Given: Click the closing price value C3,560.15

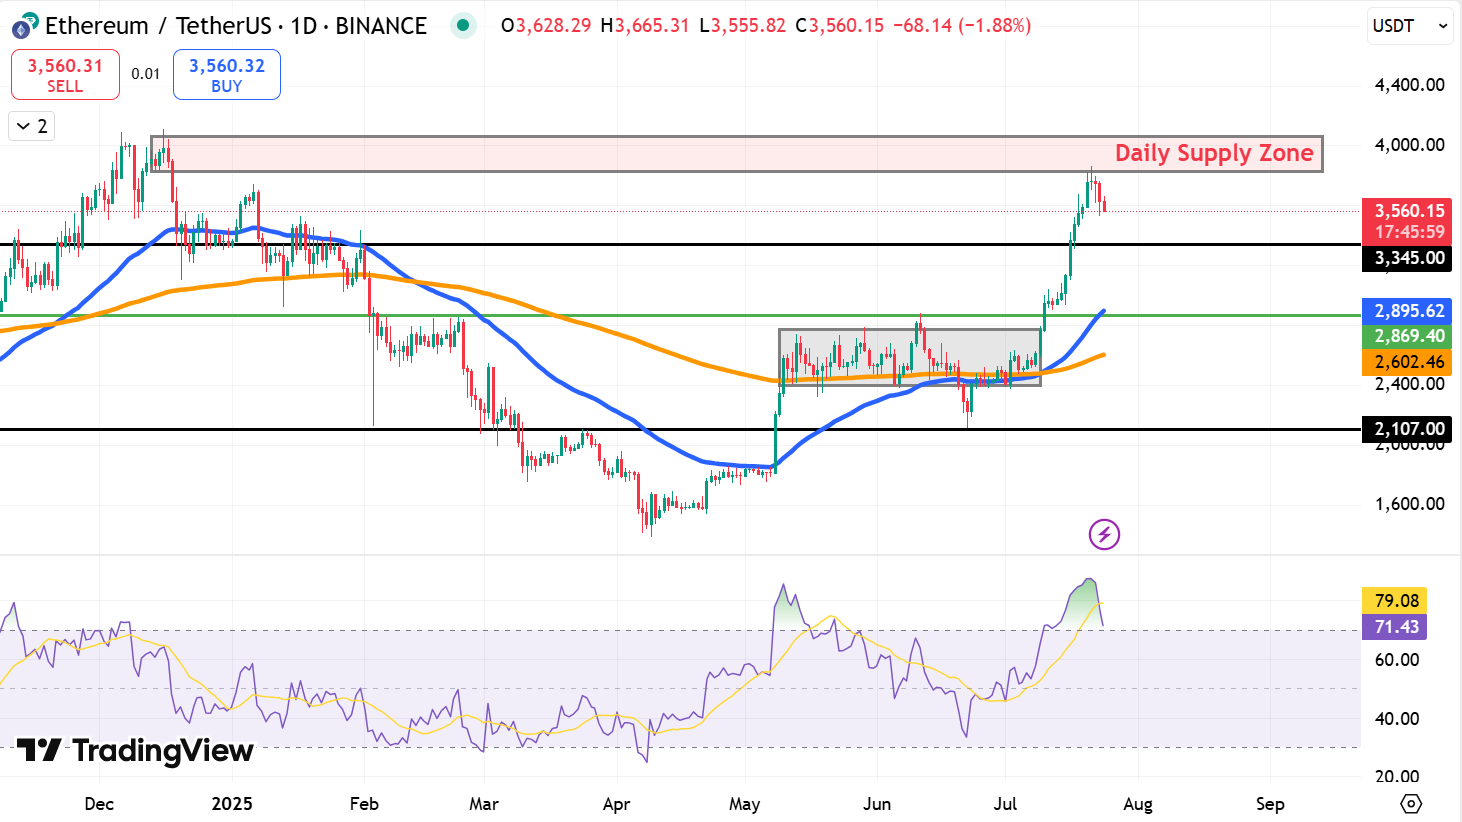Looking at the screenshot, I should pyautogui.click(x=840, y=25).
